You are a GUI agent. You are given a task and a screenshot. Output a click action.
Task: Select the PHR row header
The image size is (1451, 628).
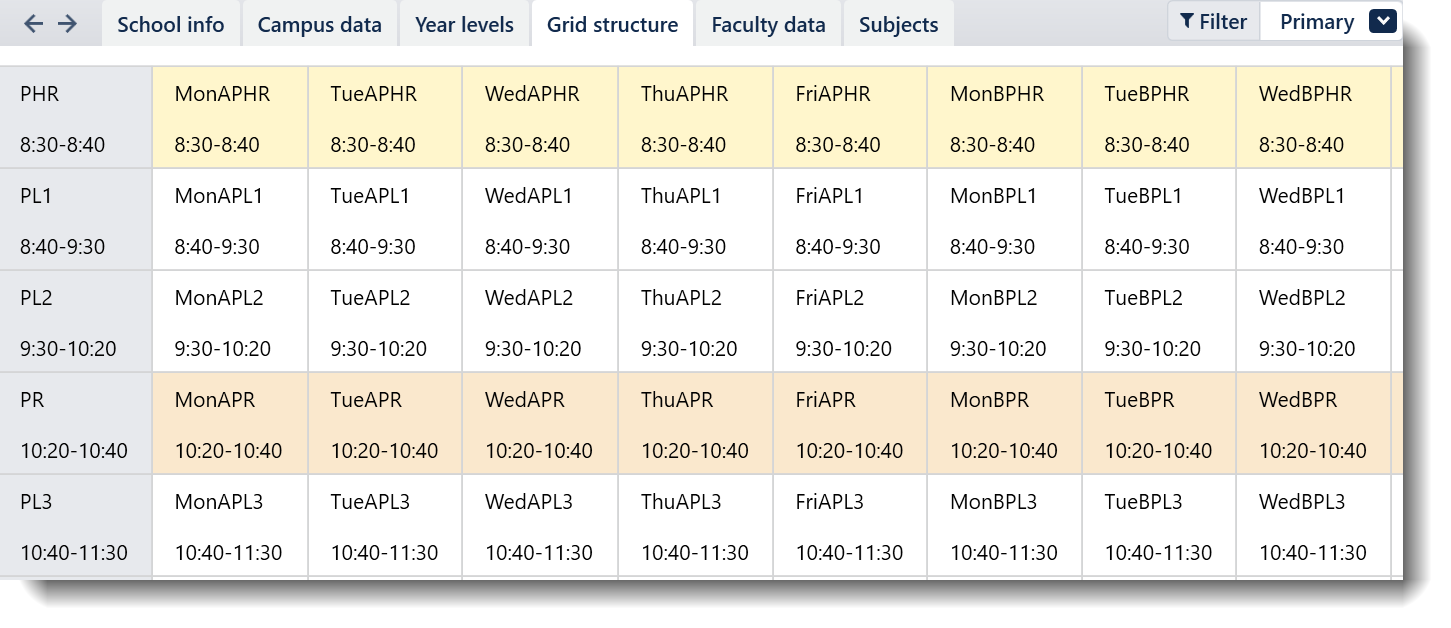[x=76, y=118]
